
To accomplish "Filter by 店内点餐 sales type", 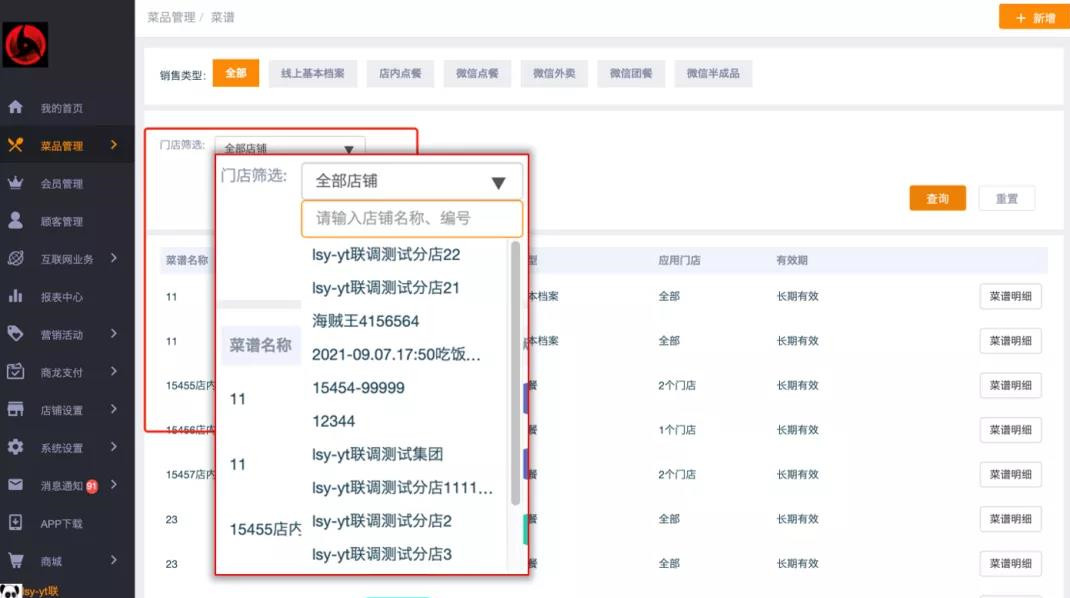I will point(400,74).
